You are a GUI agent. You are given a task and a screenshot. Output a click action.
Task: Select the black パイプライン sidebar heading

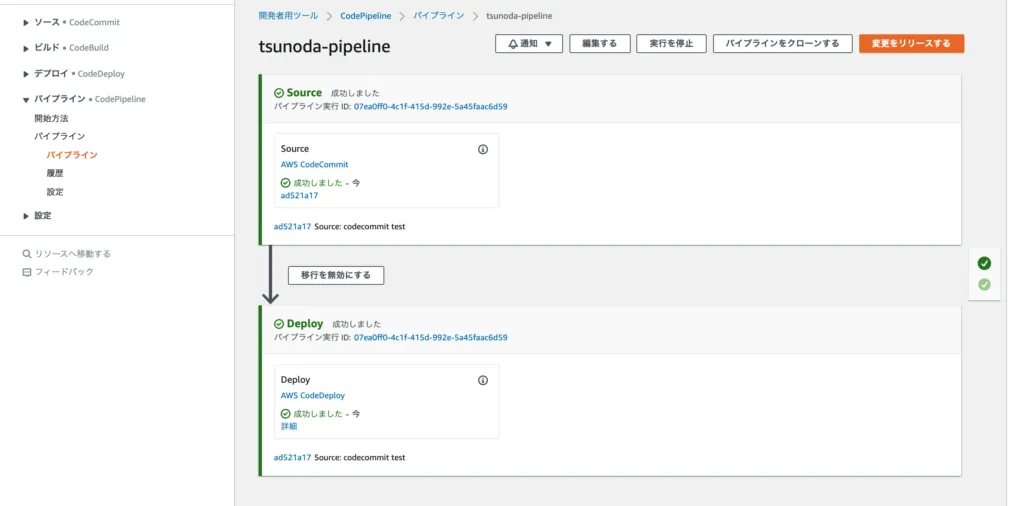pyautogui.click(x=59, y=136)
